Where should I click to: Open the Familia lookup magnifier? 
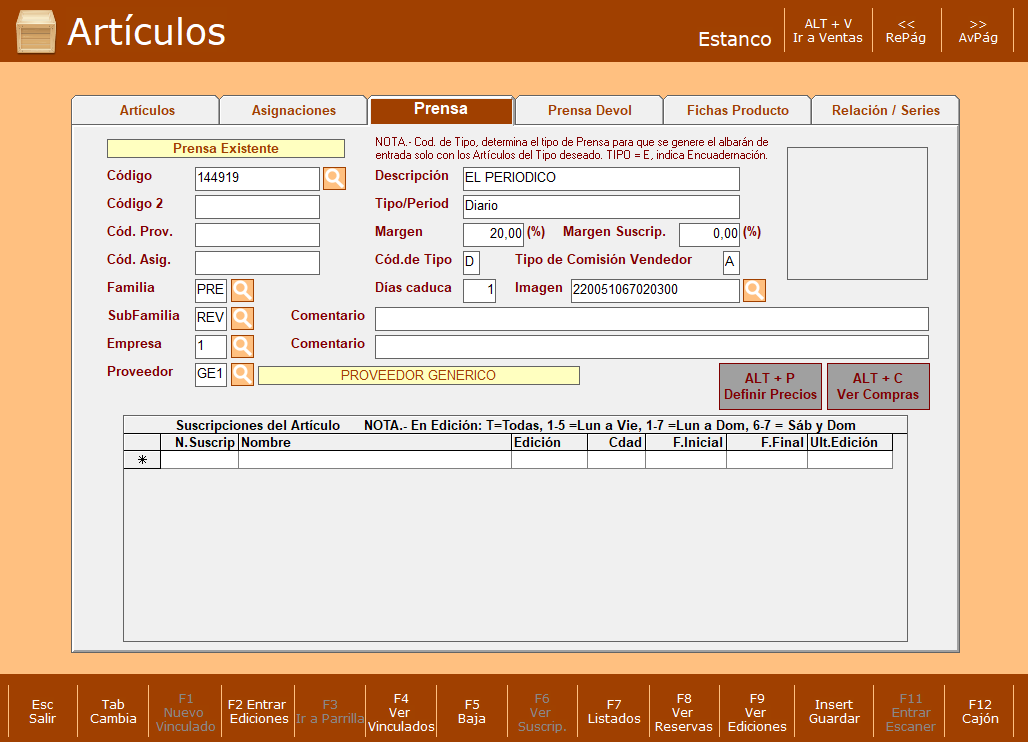pos(243,290)
